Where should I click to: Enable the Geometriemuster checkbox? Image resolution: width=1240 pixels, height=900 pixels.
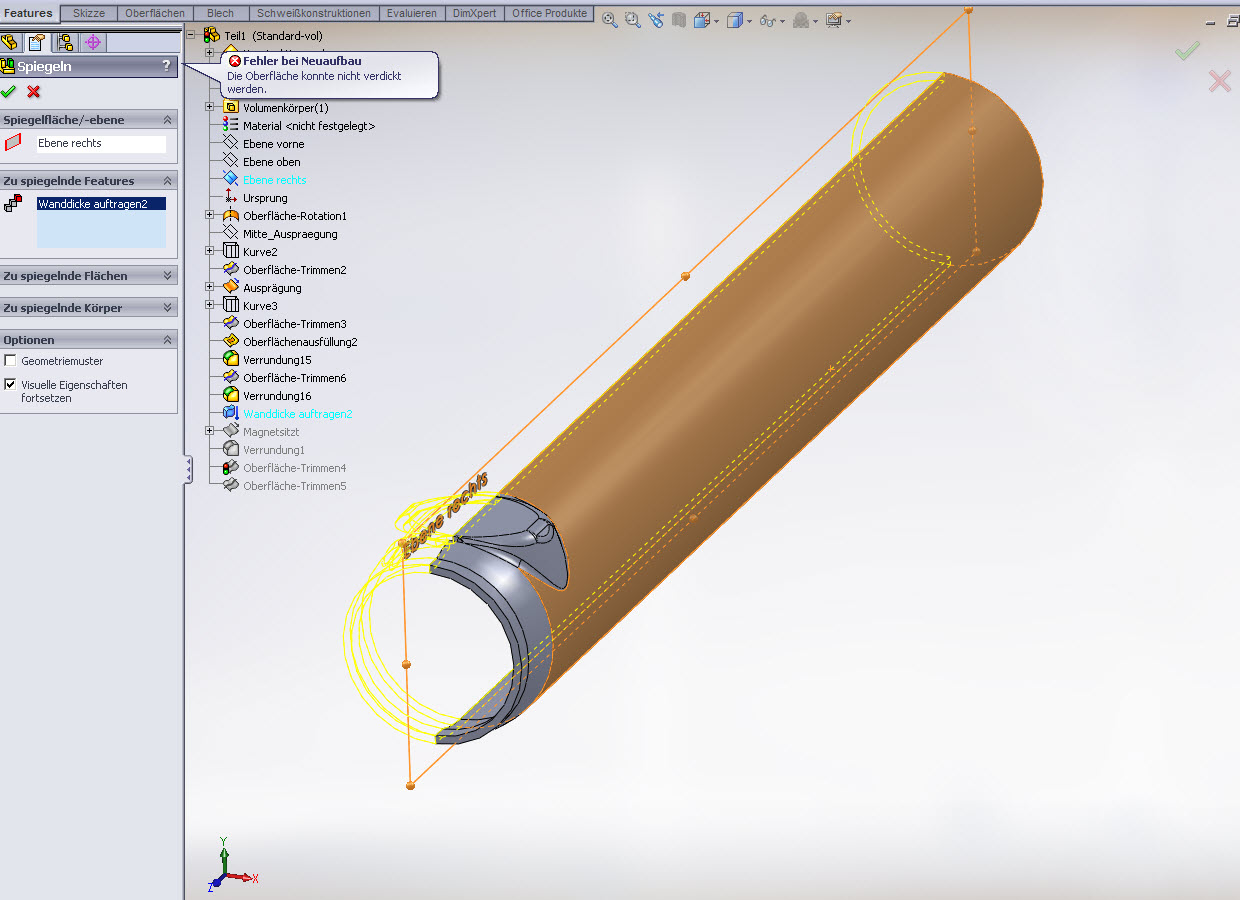11,361
